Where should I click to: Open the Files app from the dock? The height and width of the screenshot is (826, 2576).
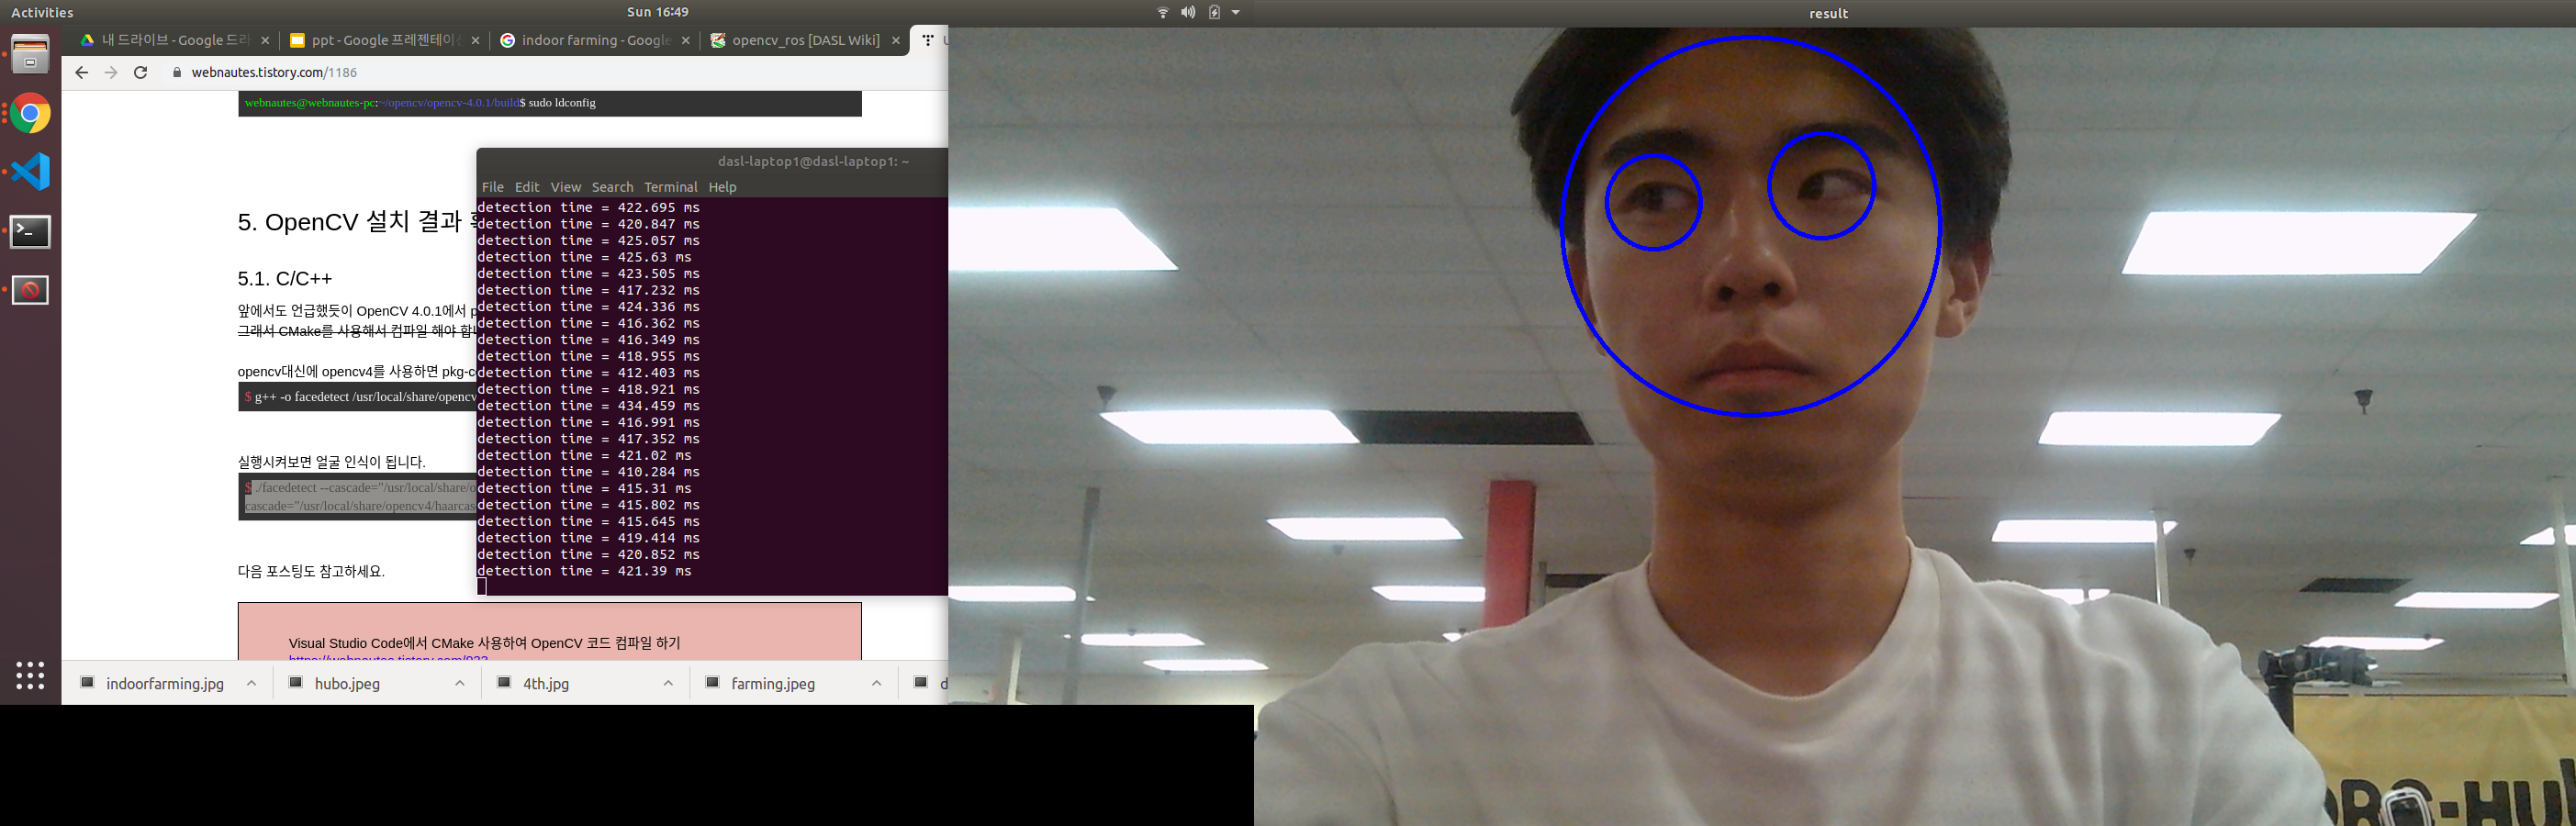point(30,55)
